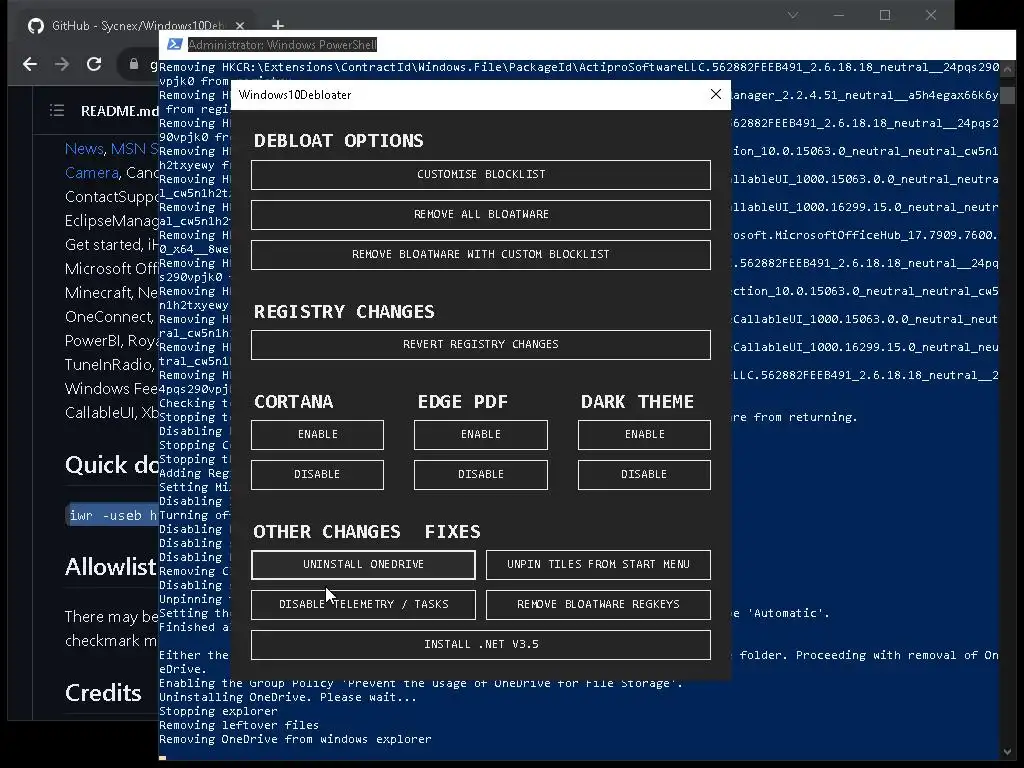
Task: Click 'Uninstalling OneDrive. Please wait...' line
Action: pyautogui.click(x=288, y=697)
